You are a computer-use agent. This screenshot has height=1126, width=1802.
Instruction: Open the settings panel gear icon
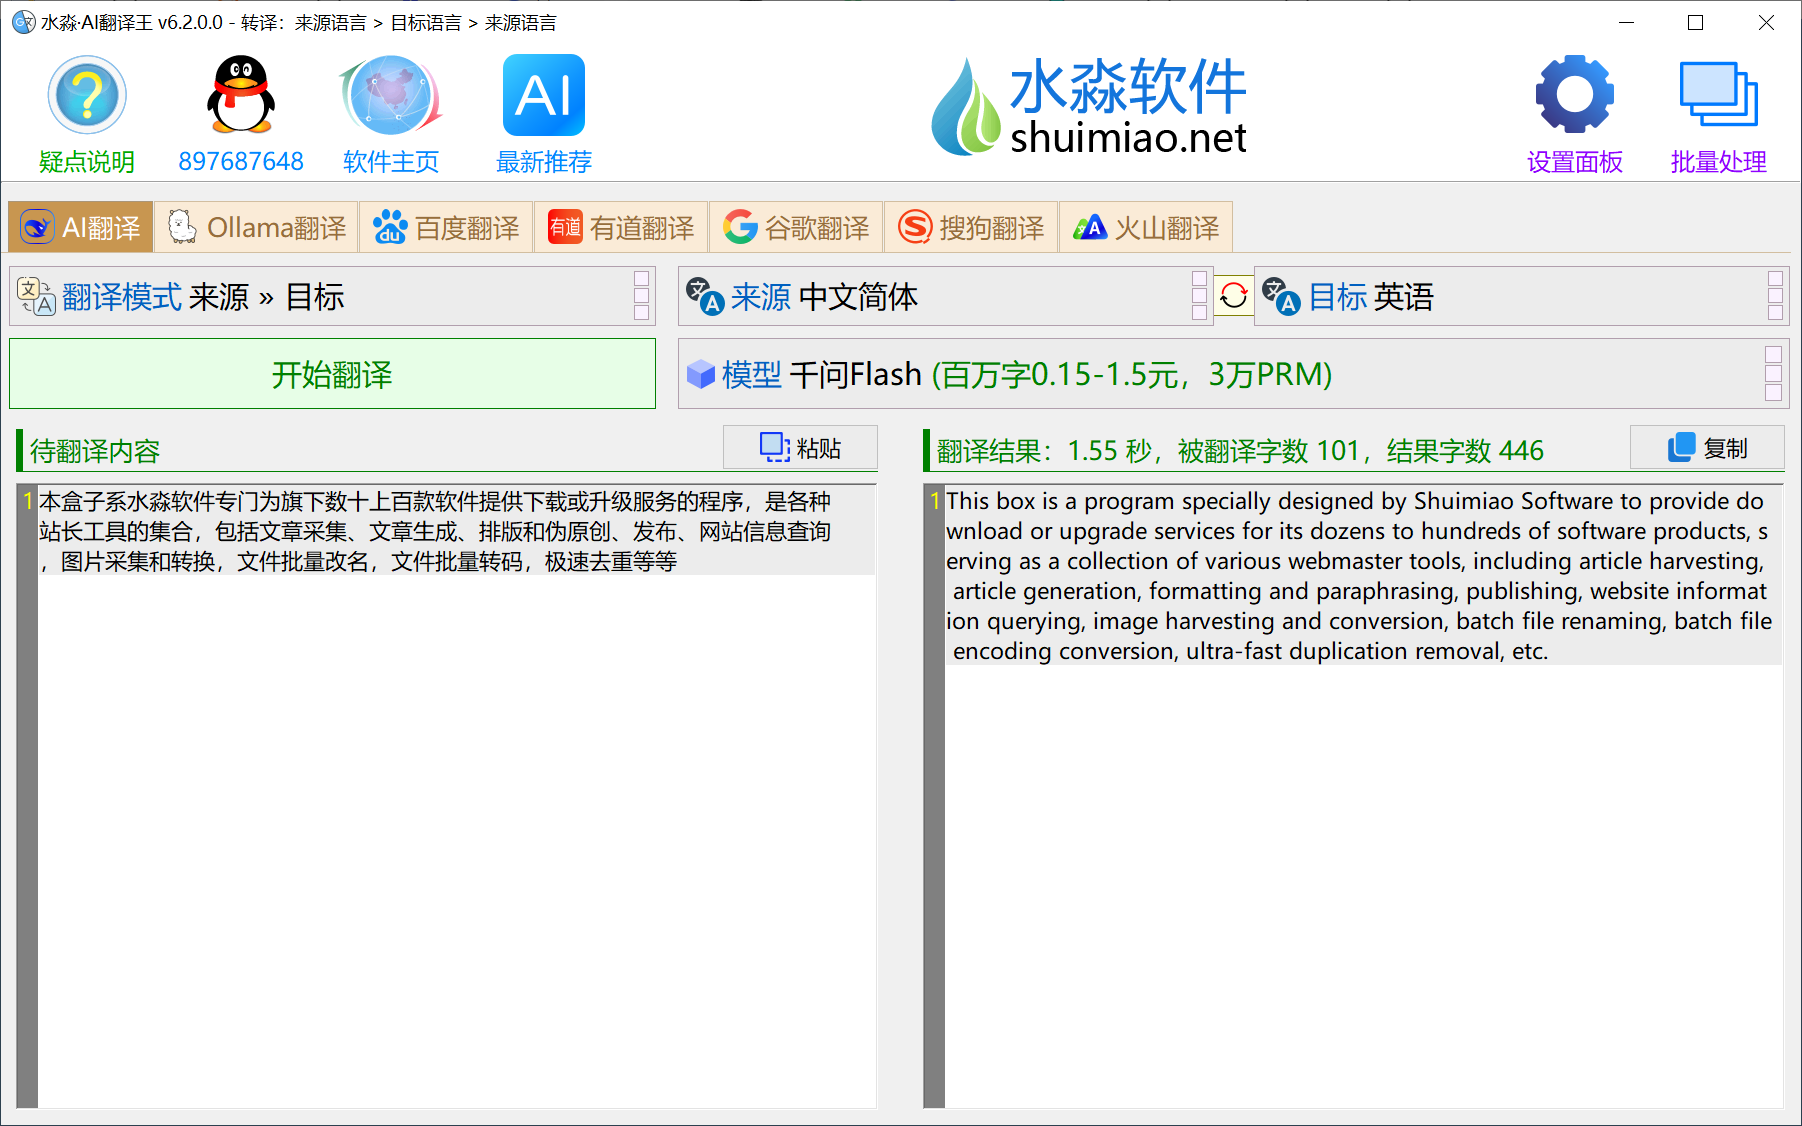click(1574, 96)
